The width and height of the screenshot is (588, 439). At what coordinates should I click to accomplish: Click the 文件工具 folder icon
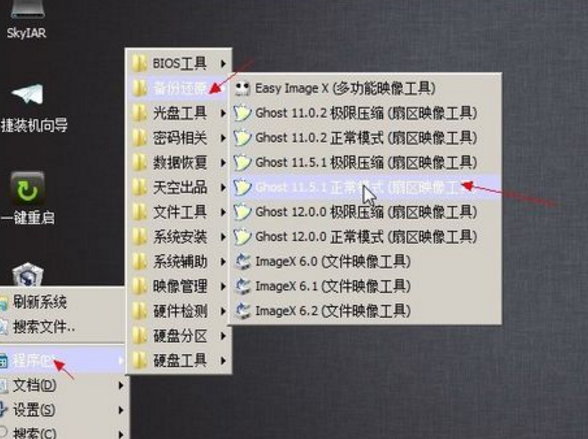tap(140, 212)
